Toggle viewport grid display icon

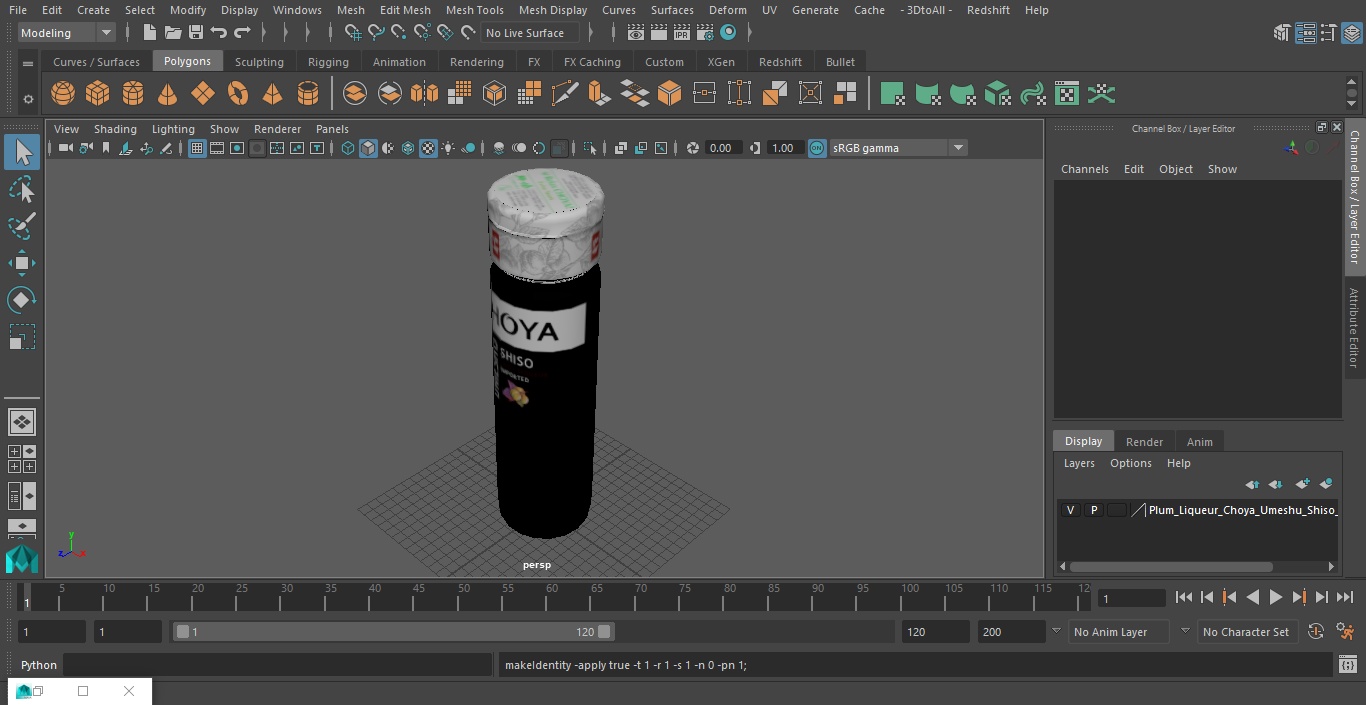(197, 148)
